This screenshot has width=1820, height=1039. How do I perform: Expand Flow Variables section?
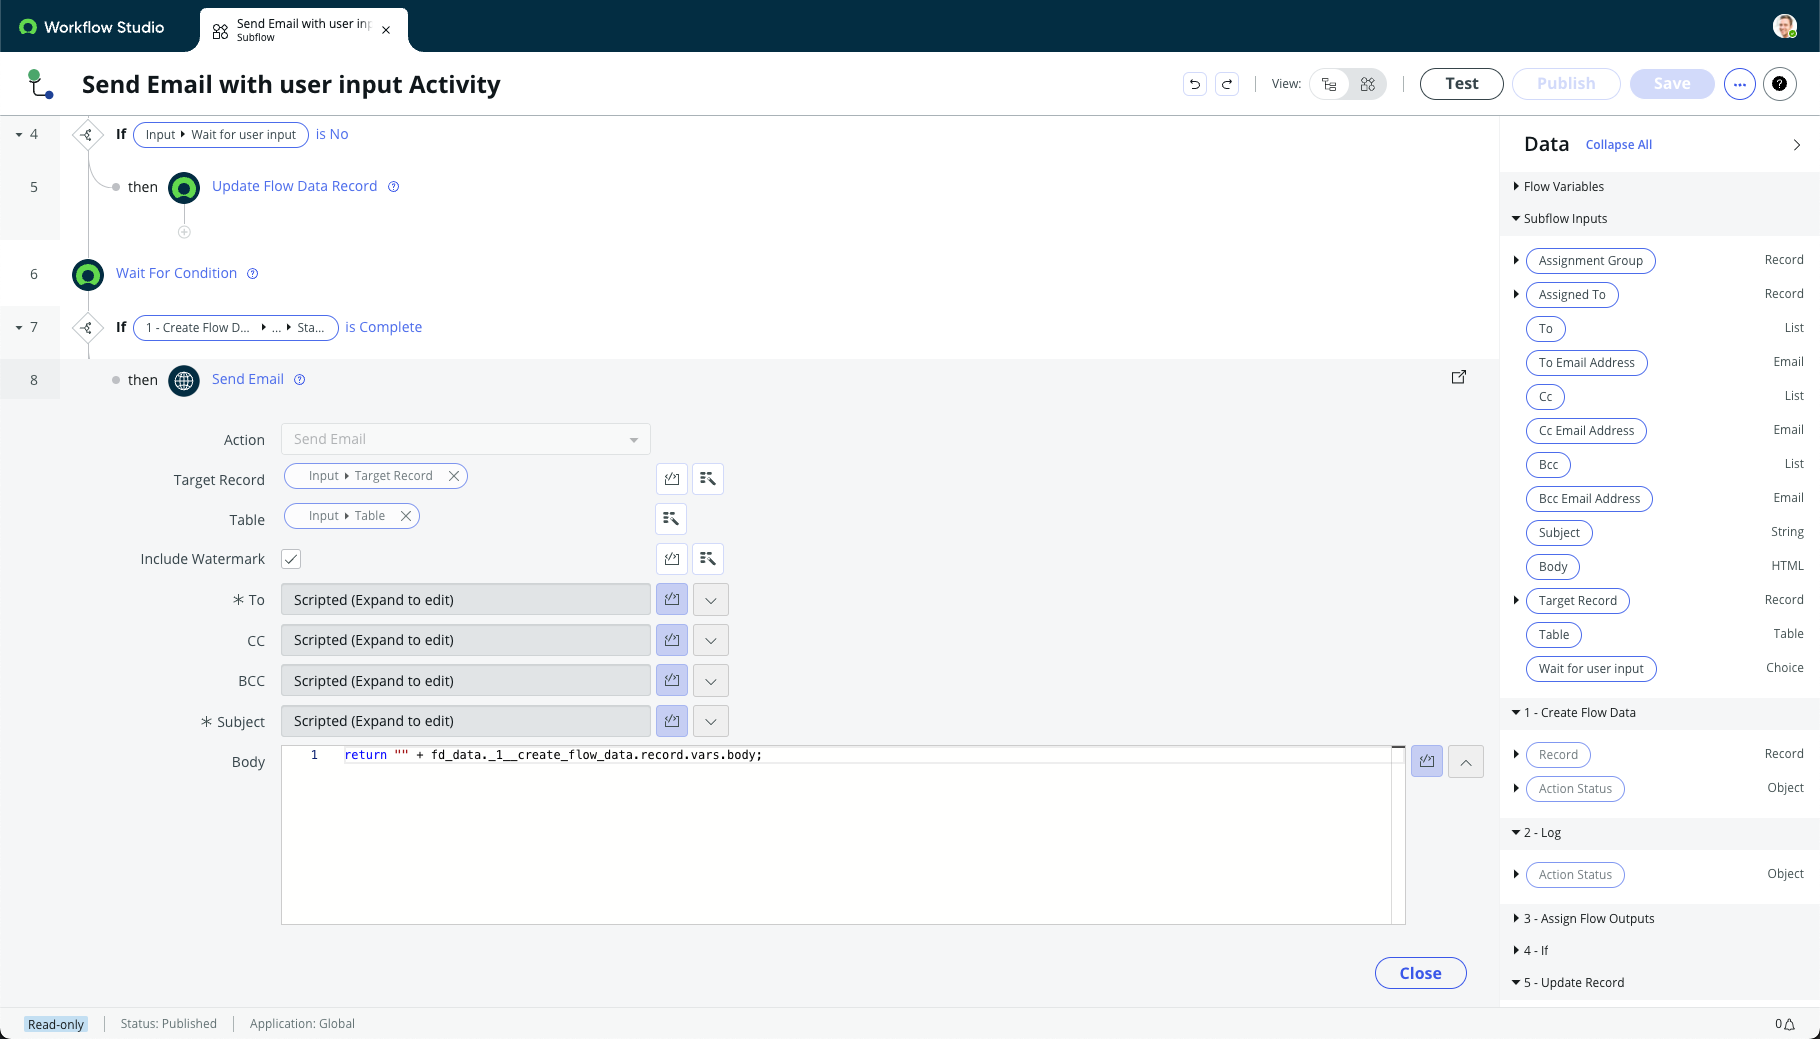tap(1516, 186)
